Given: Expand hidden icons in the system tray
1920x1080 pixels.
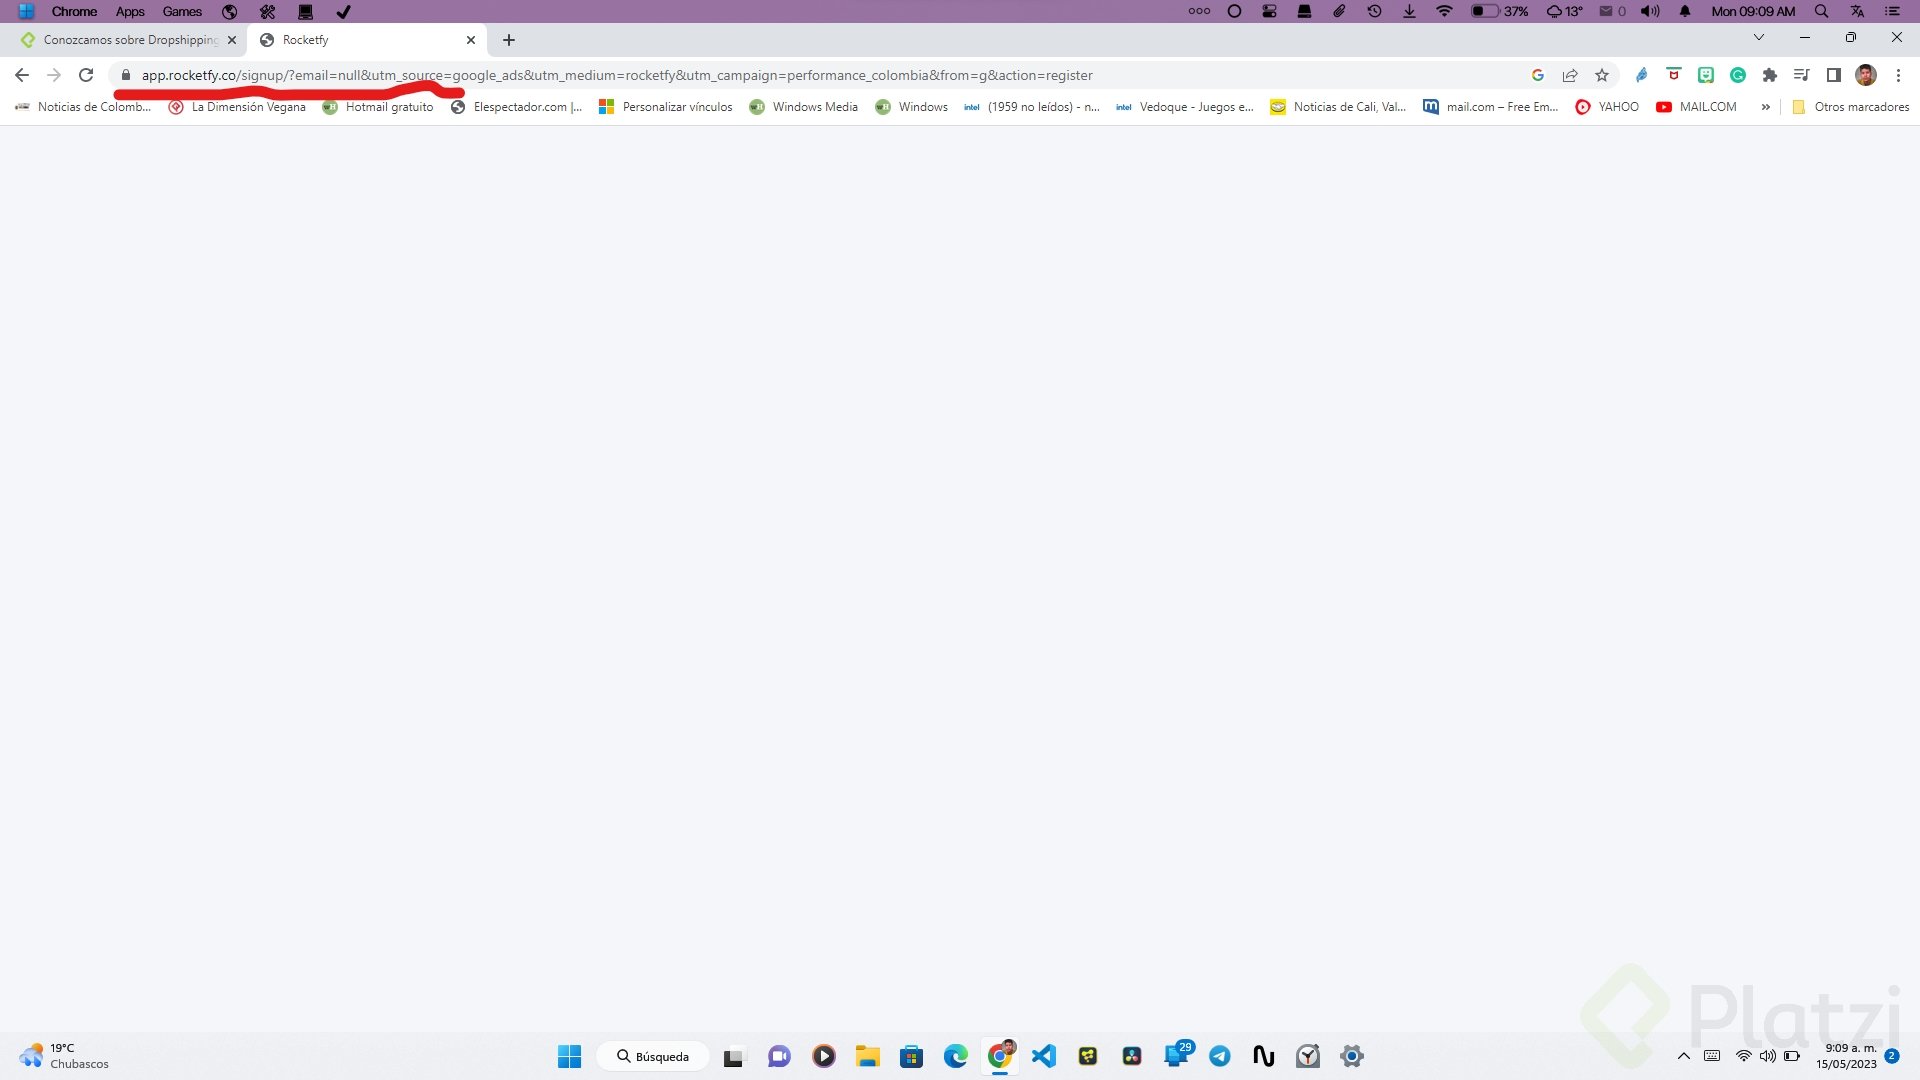Looking at the screenshot, I should tap(1683, 1056).
